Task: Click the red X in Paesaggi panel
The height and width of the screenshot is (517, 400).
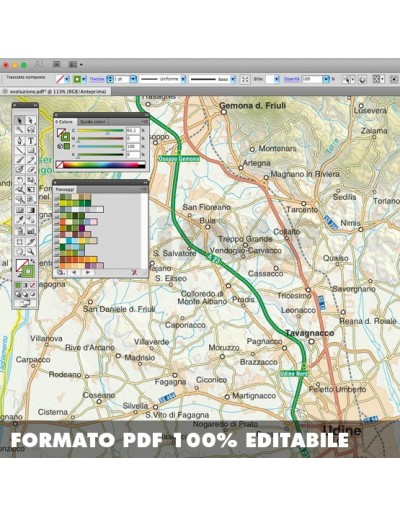Action: (134, 272)
